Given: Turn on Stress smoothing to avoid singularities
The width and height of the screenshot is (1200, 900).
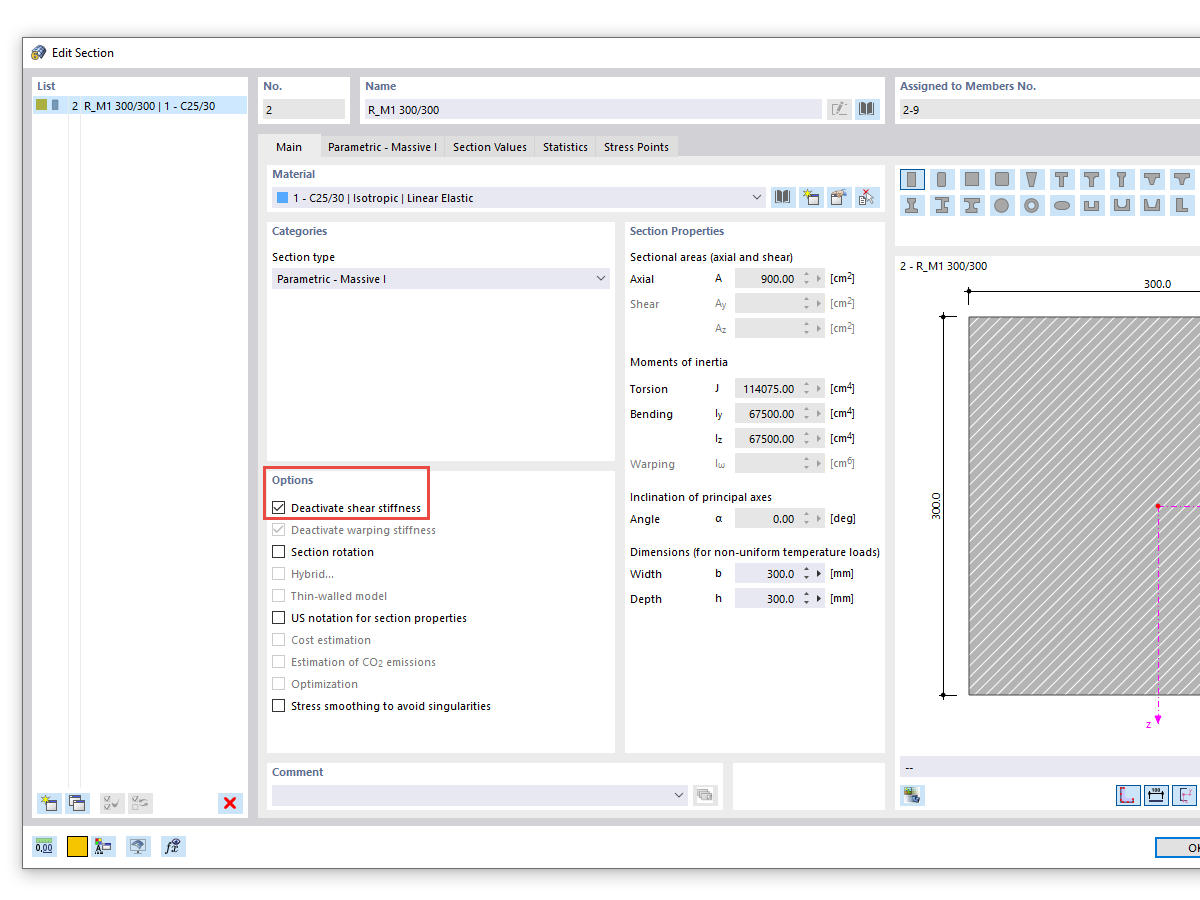Looking at the screenshot, I should coord(278,705).
